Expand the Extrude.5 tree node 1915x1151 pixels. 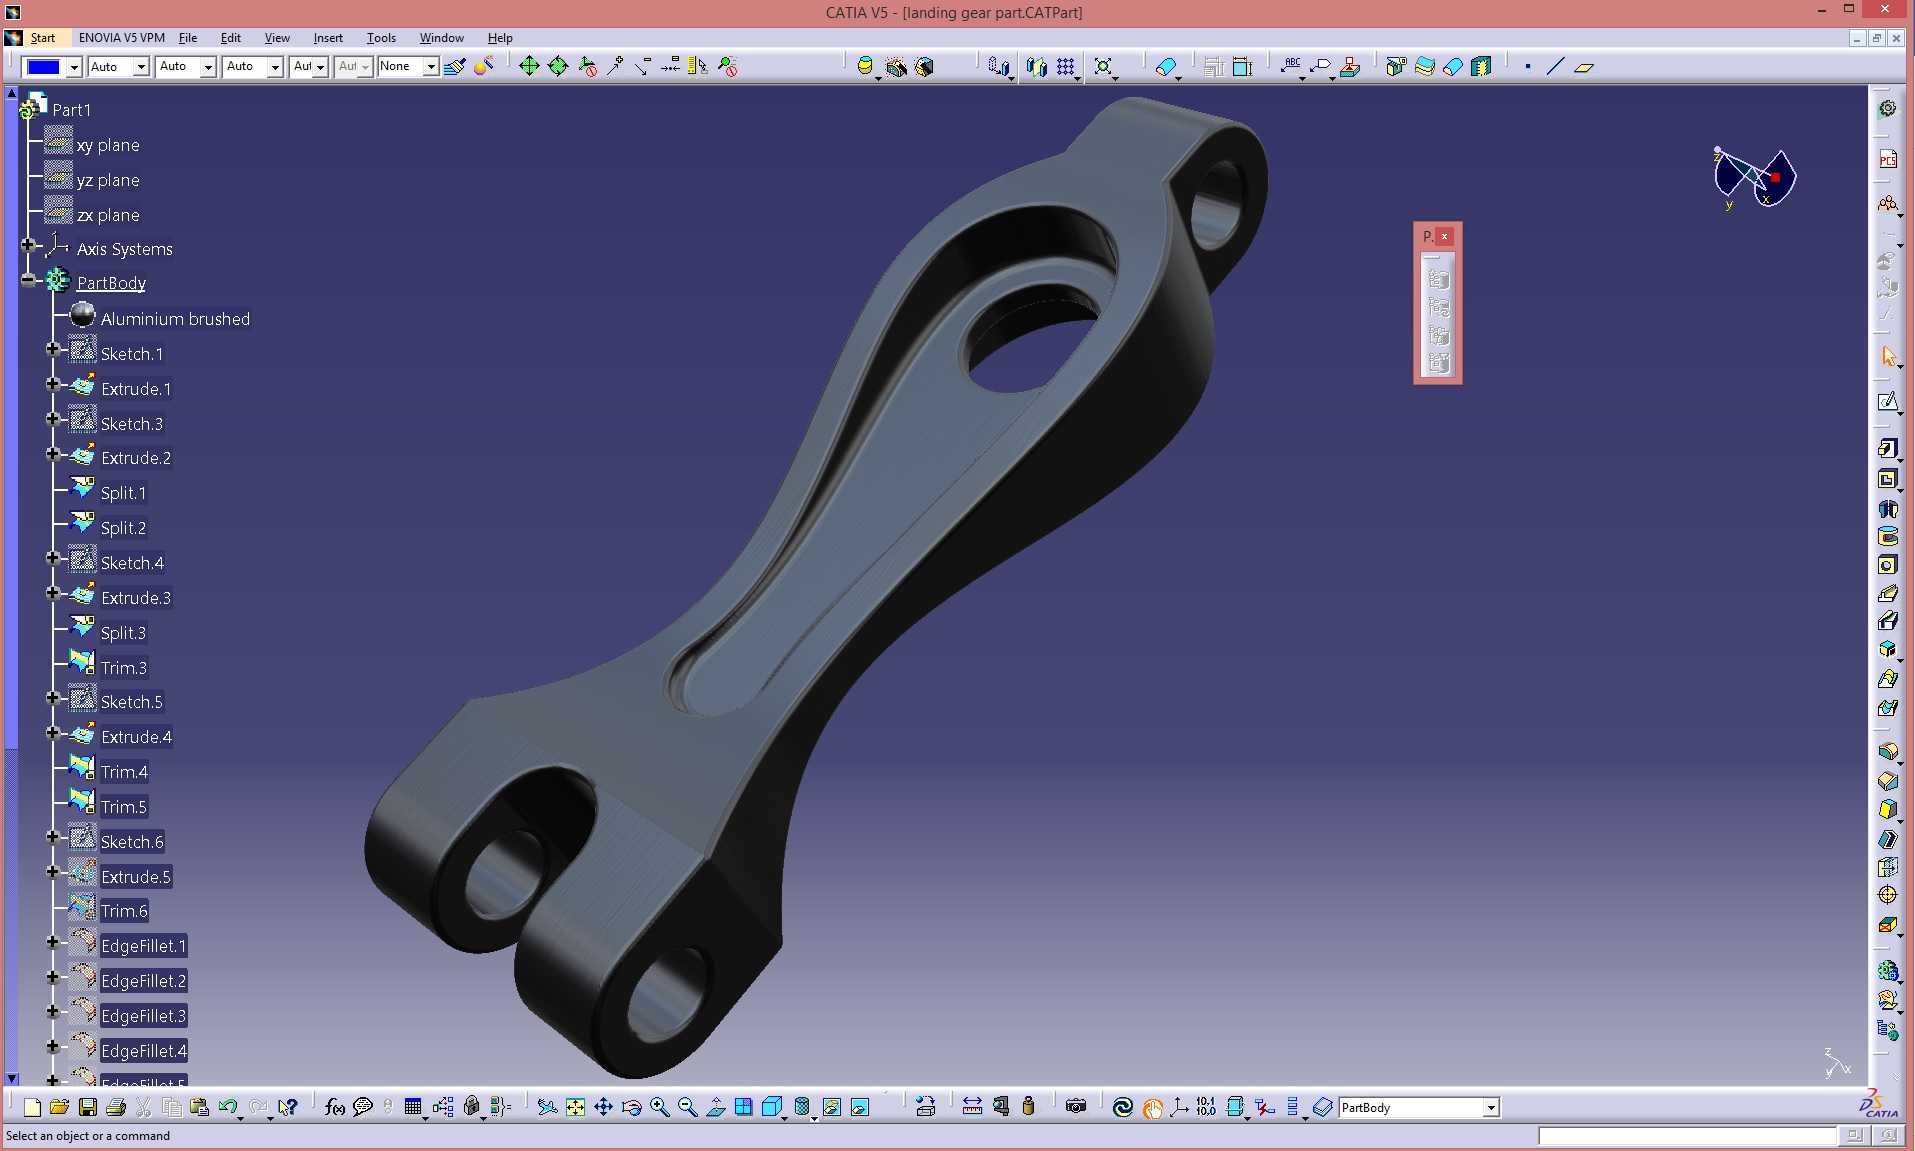[x=53, y=872]
